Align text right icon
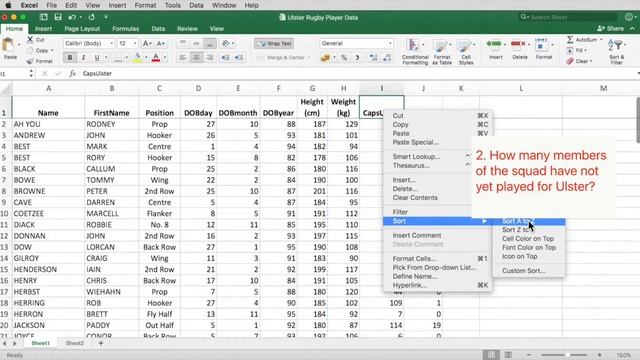This screenshot has height=360, width=640. pyautogui.click(x=210, y=58)
